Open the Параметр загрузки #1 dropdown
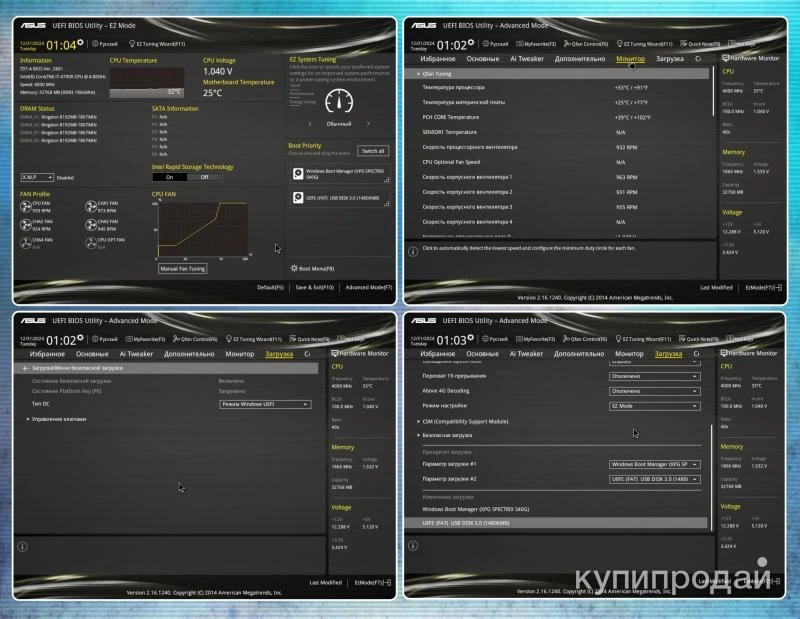The width and height of the screenshot is (800, 619). pyautogui.click(x=654, y=464)
